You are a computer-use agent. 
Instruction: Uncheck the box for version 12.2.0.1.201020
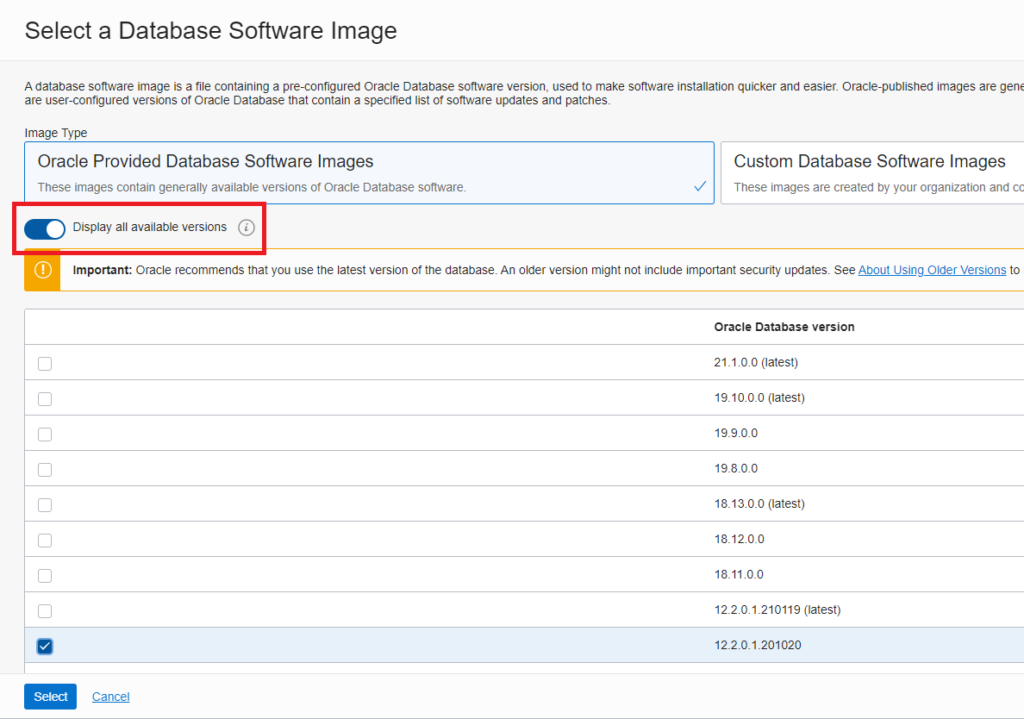tap(44, 646)
